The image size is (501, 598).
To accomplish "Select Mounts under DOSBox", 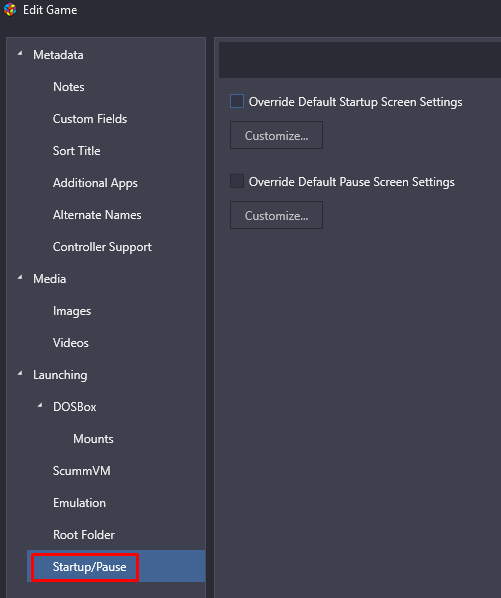I will pyautogui.click(x=93, y=439).
